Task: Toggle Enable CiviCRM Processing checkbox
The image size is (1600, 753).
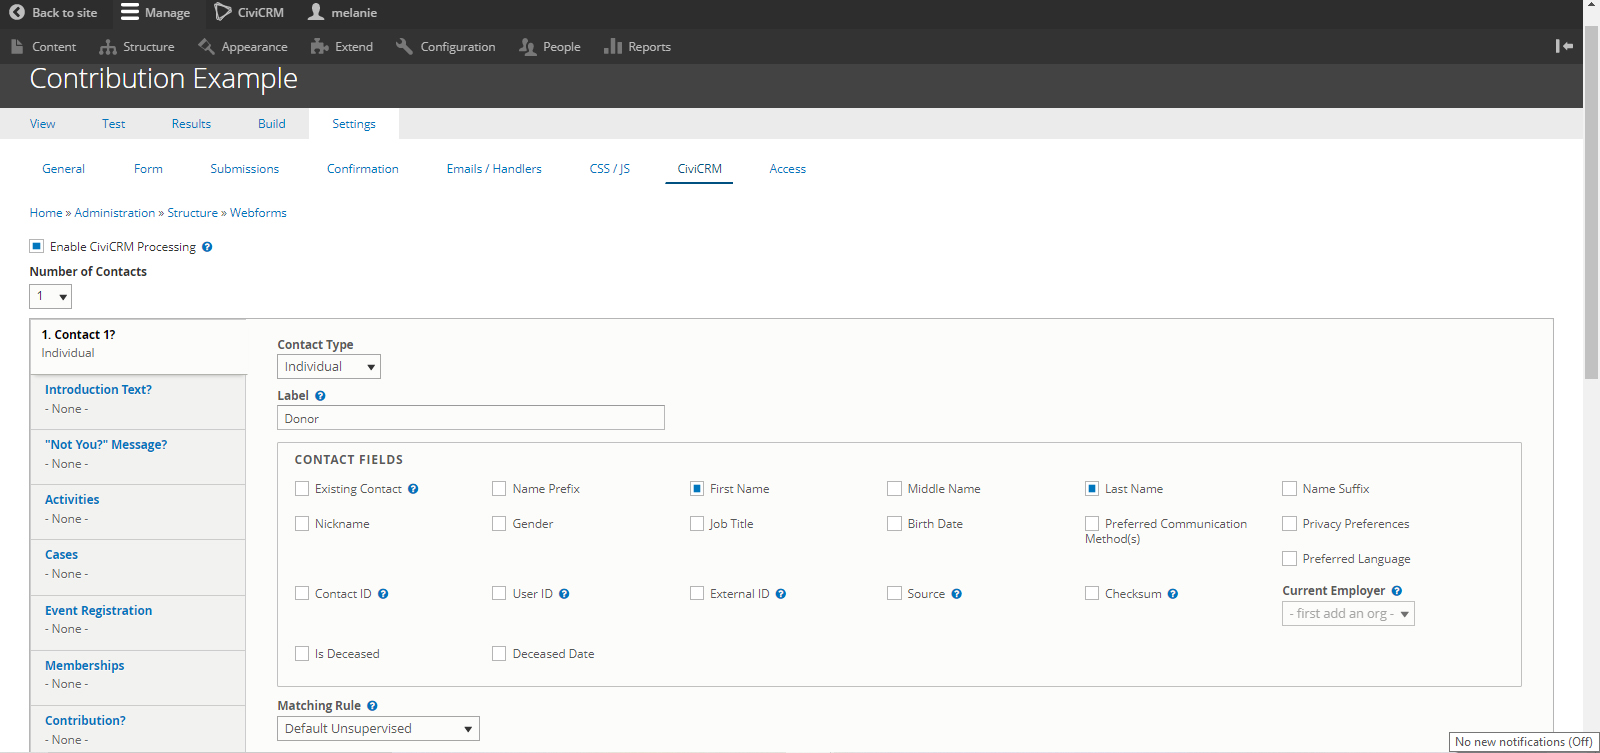Action: pos(37,246)
